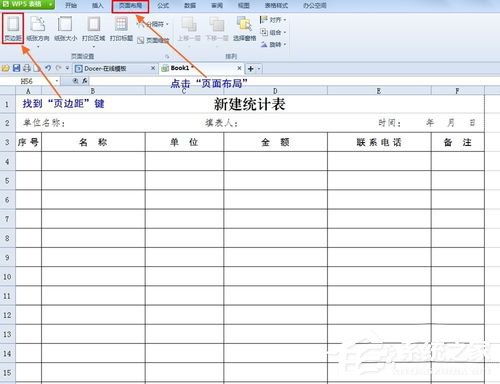Select row 15 header
500x384 pixels.
7,373
